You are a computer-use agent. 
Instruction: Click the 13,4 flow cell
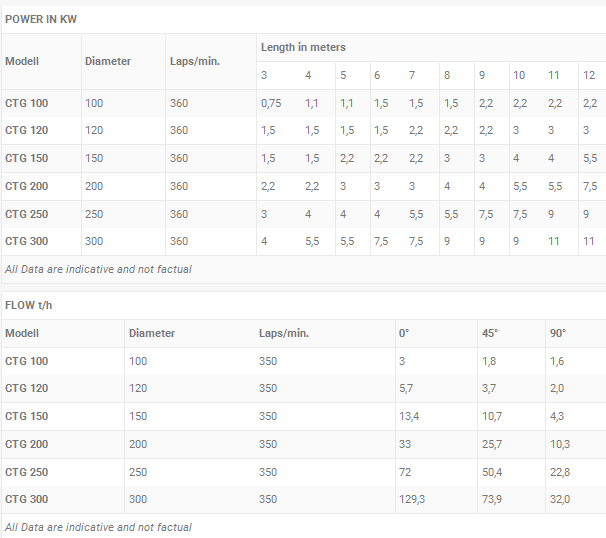(409, 416)
